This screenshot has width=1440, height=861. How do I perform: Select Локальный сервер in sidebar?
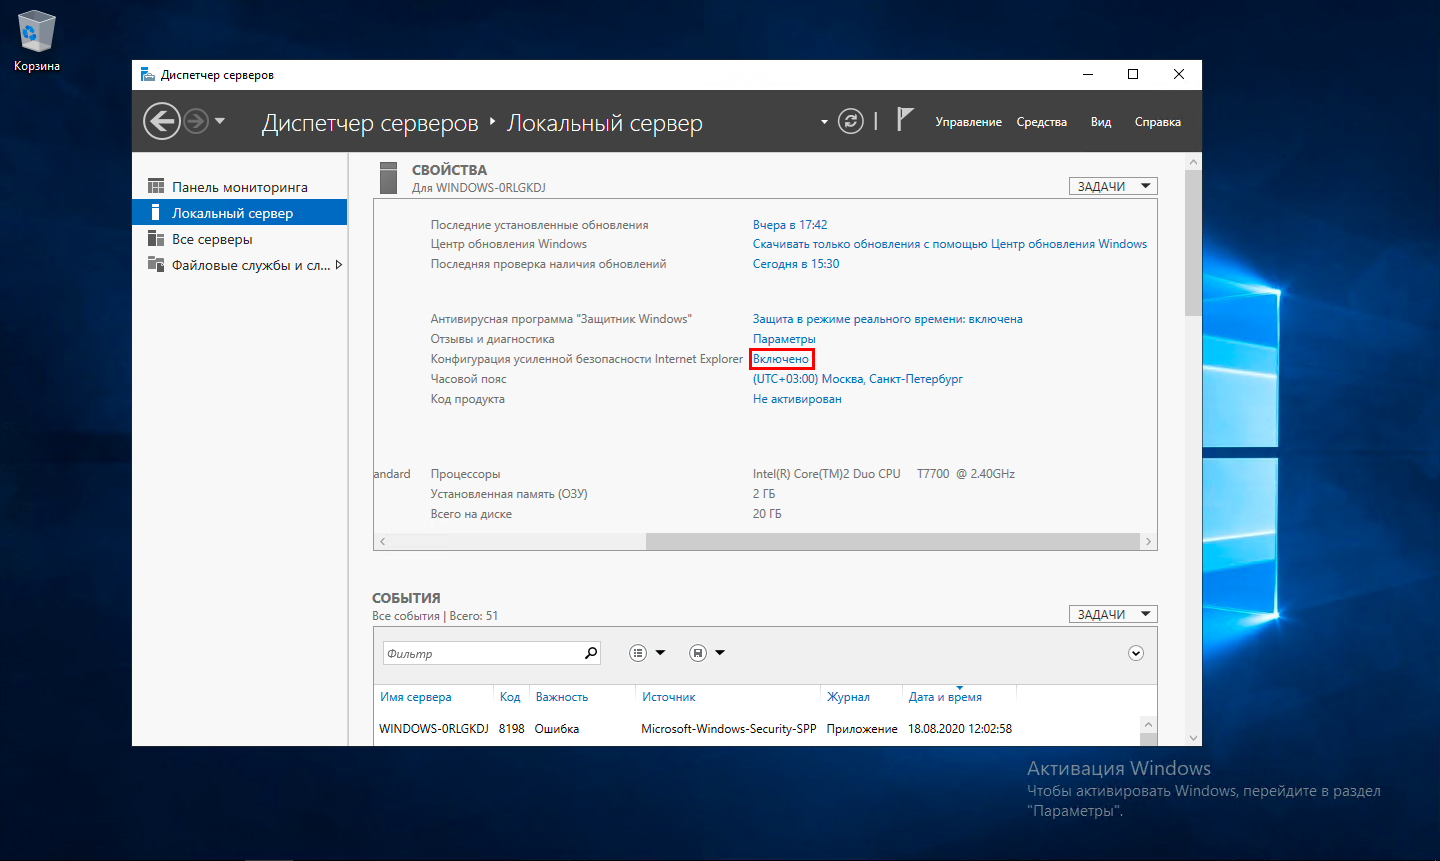pos(240,213)
